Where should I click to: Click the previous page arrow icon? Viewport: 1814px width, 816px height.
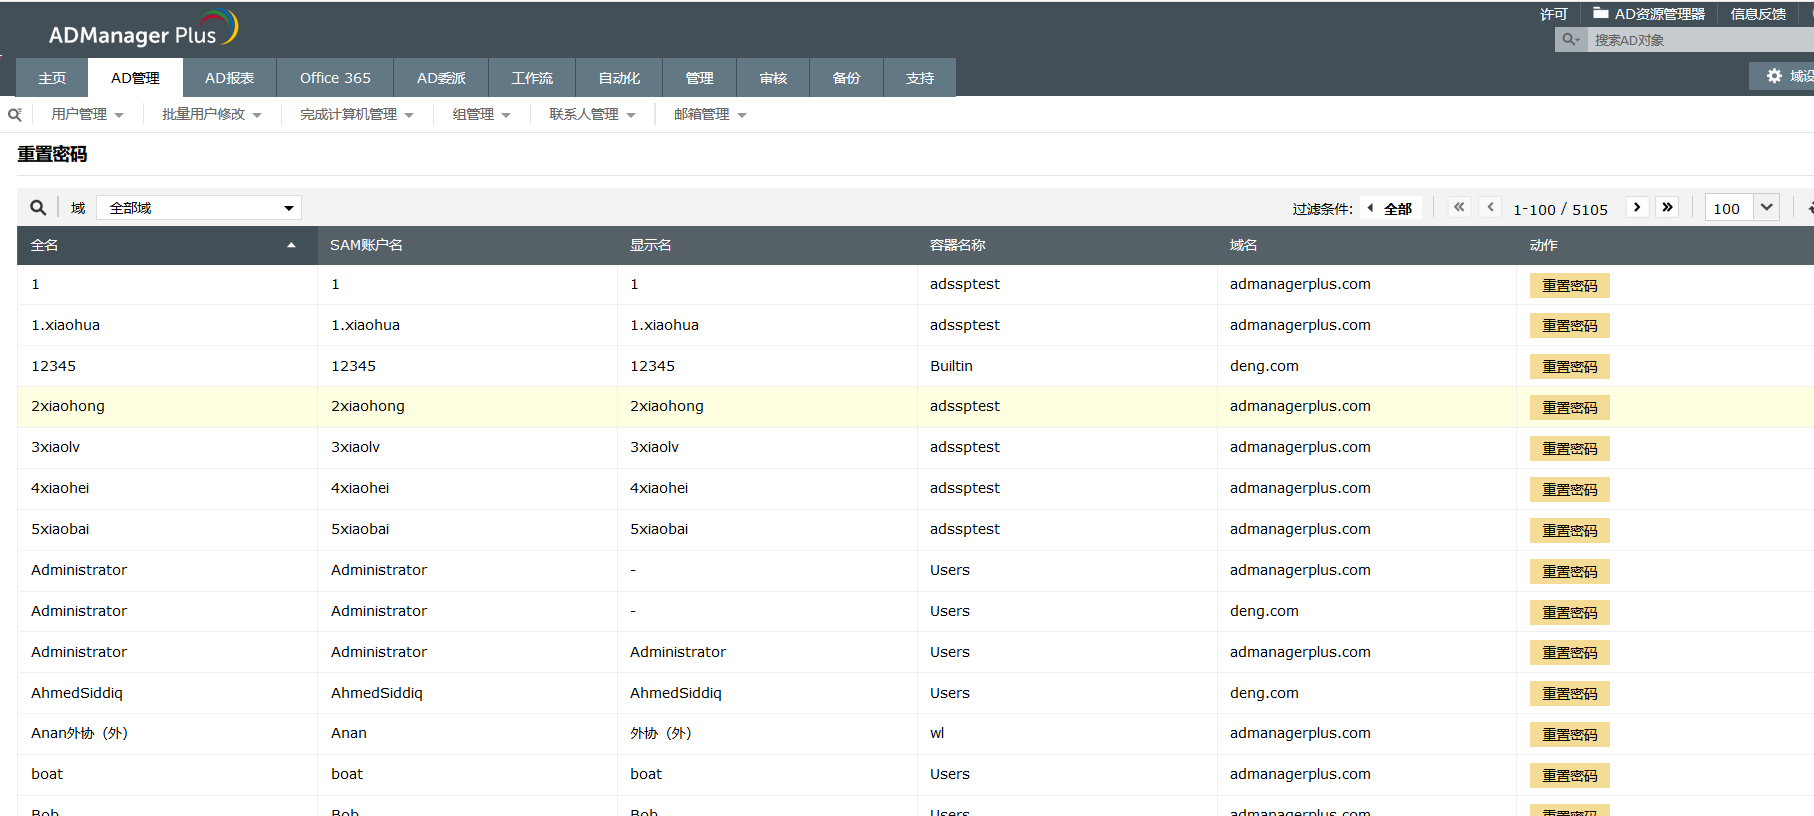coord(1490,207)
